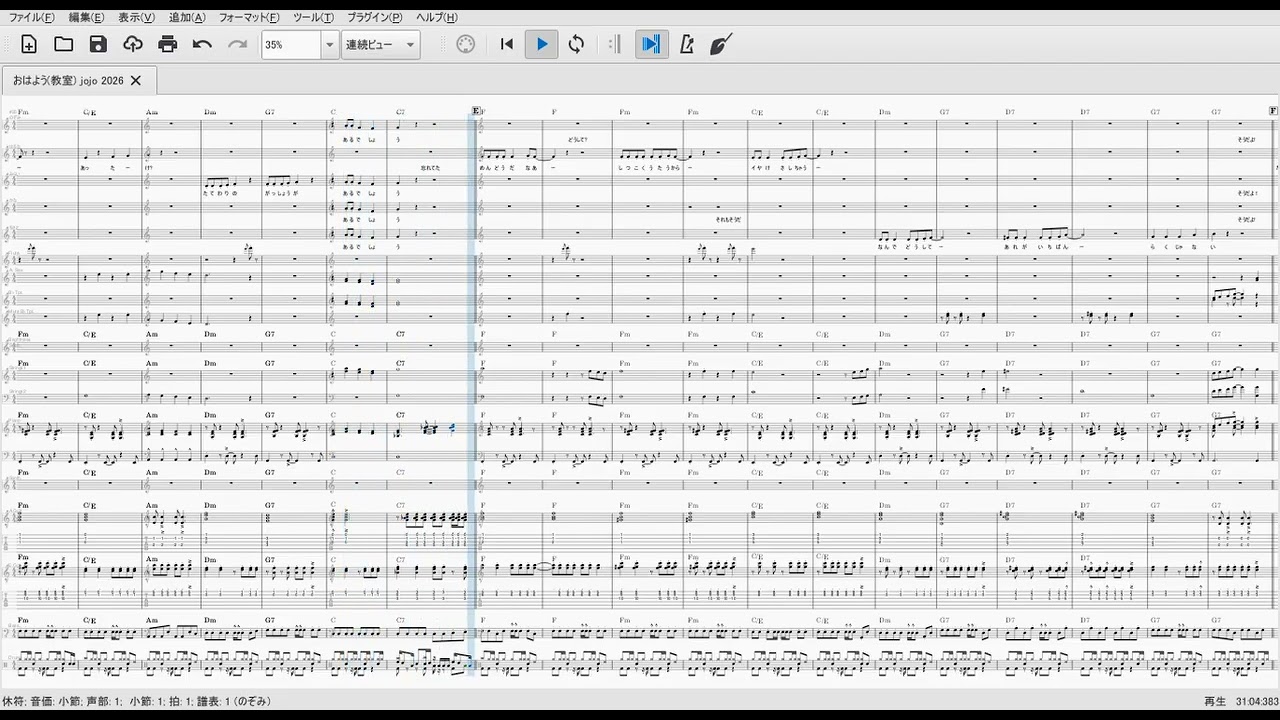Select lyric text 忘れてた
Viewport: 1280px width, 720px height.
pyautogui.click(x=430, y=168)
